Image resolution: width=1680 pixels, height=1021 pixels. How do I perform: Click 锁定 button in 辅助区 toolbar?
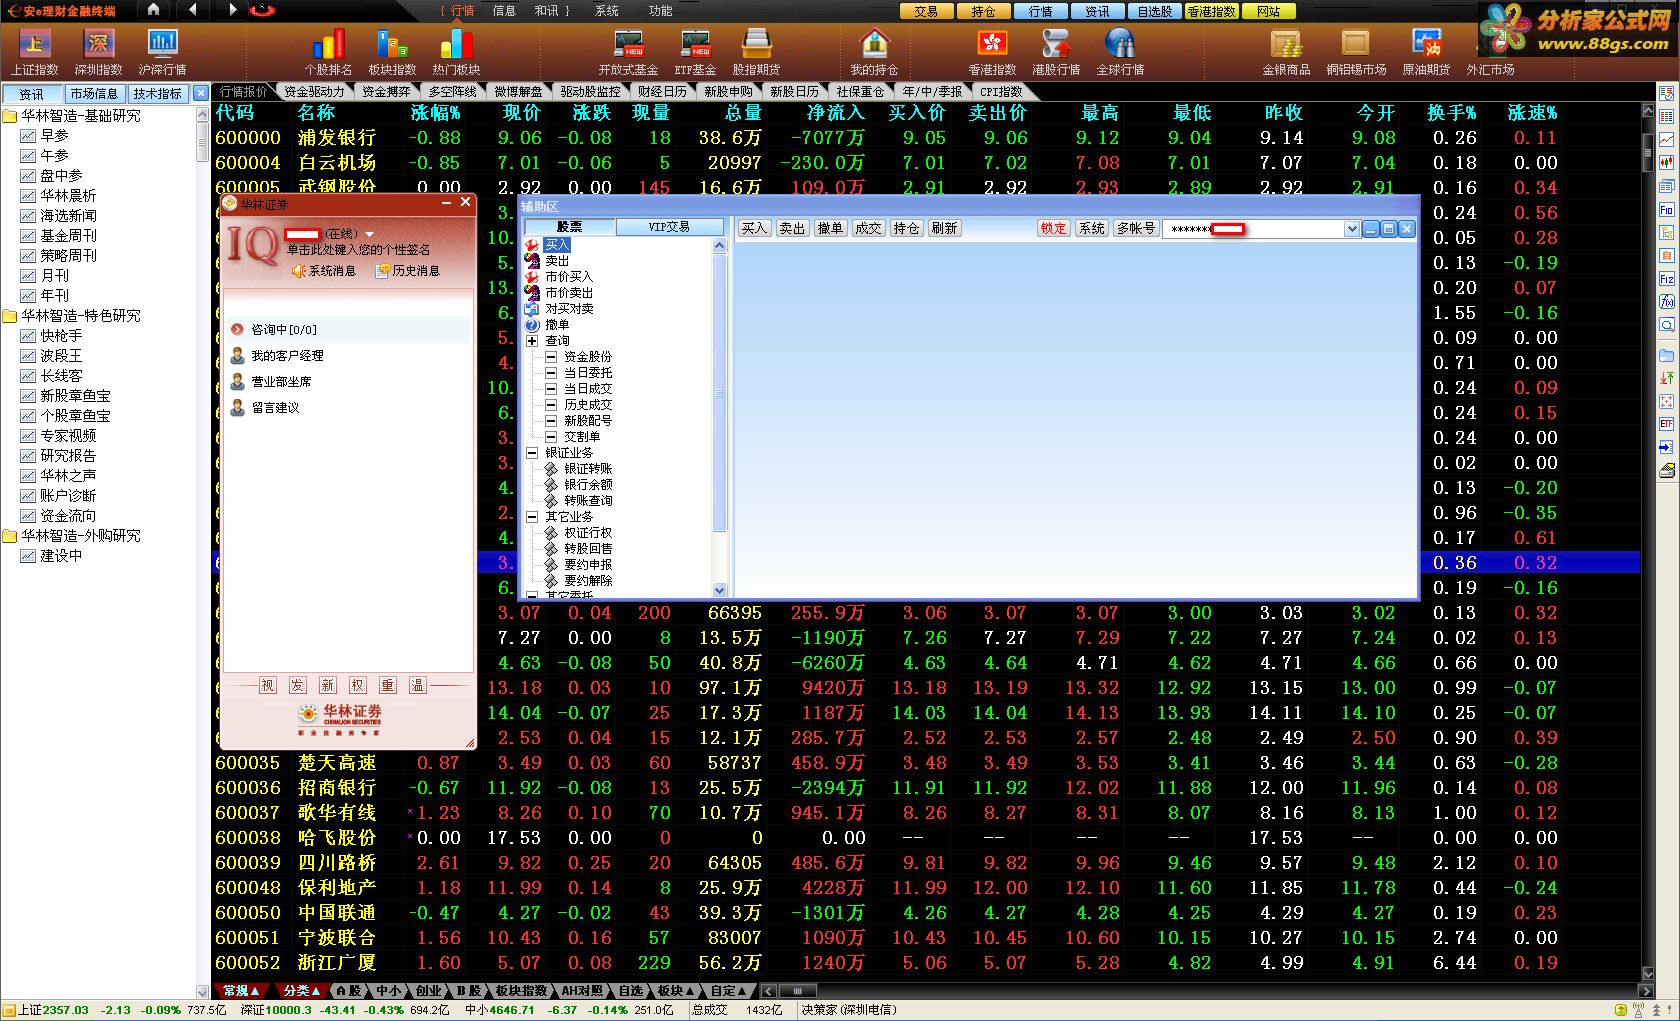coord(1053,229)
